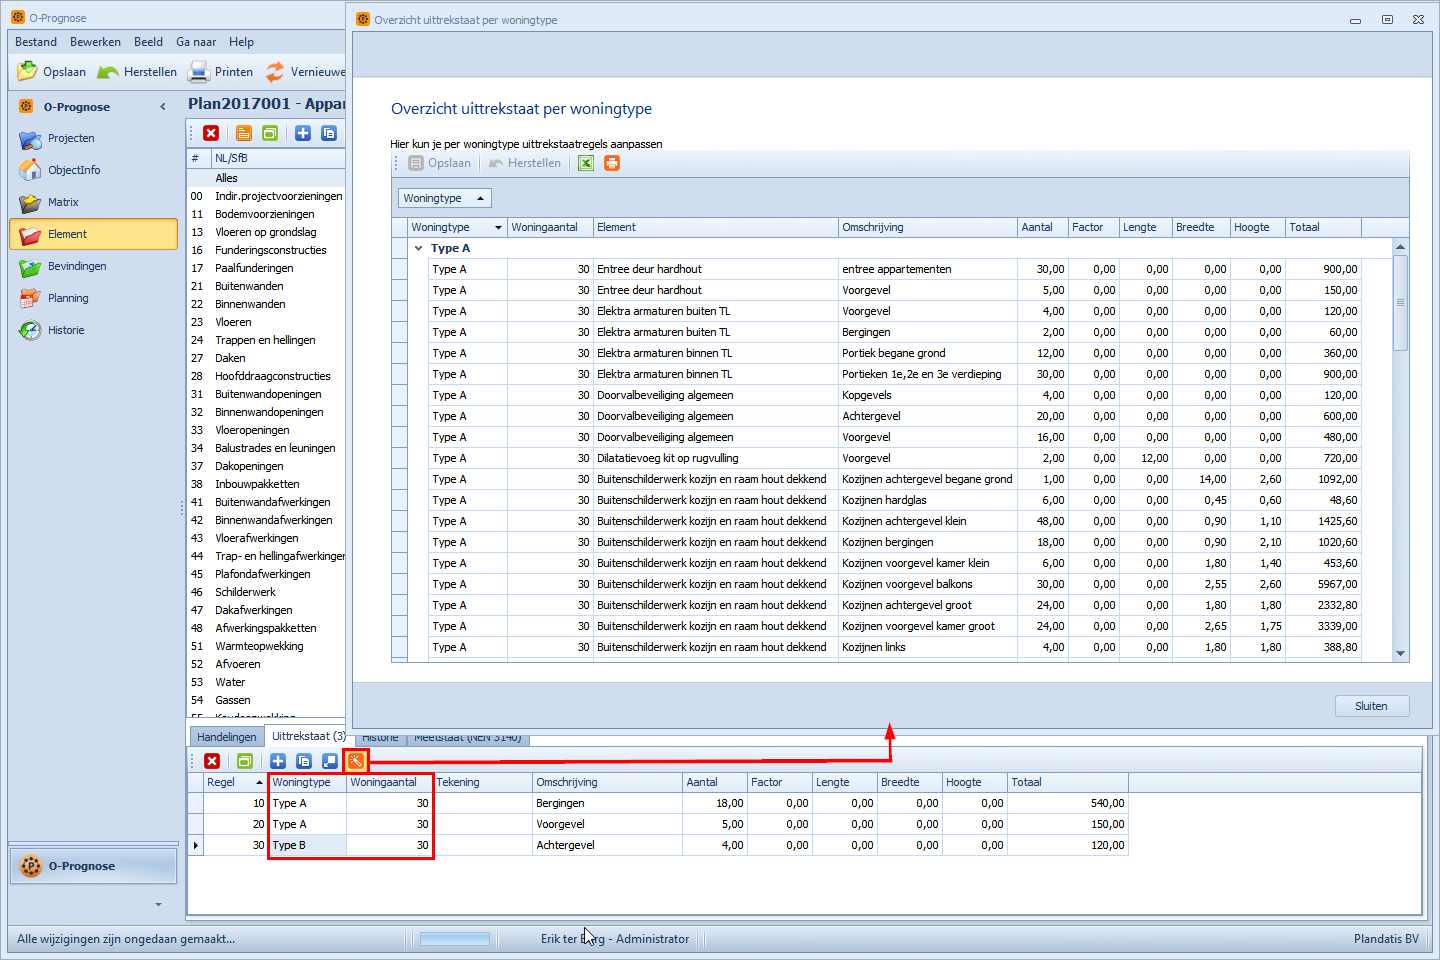Select '22 Binnenwanden' in NL/SfB list
Image resolution: width=1440 pixels, height=960 pixels.
266,304
